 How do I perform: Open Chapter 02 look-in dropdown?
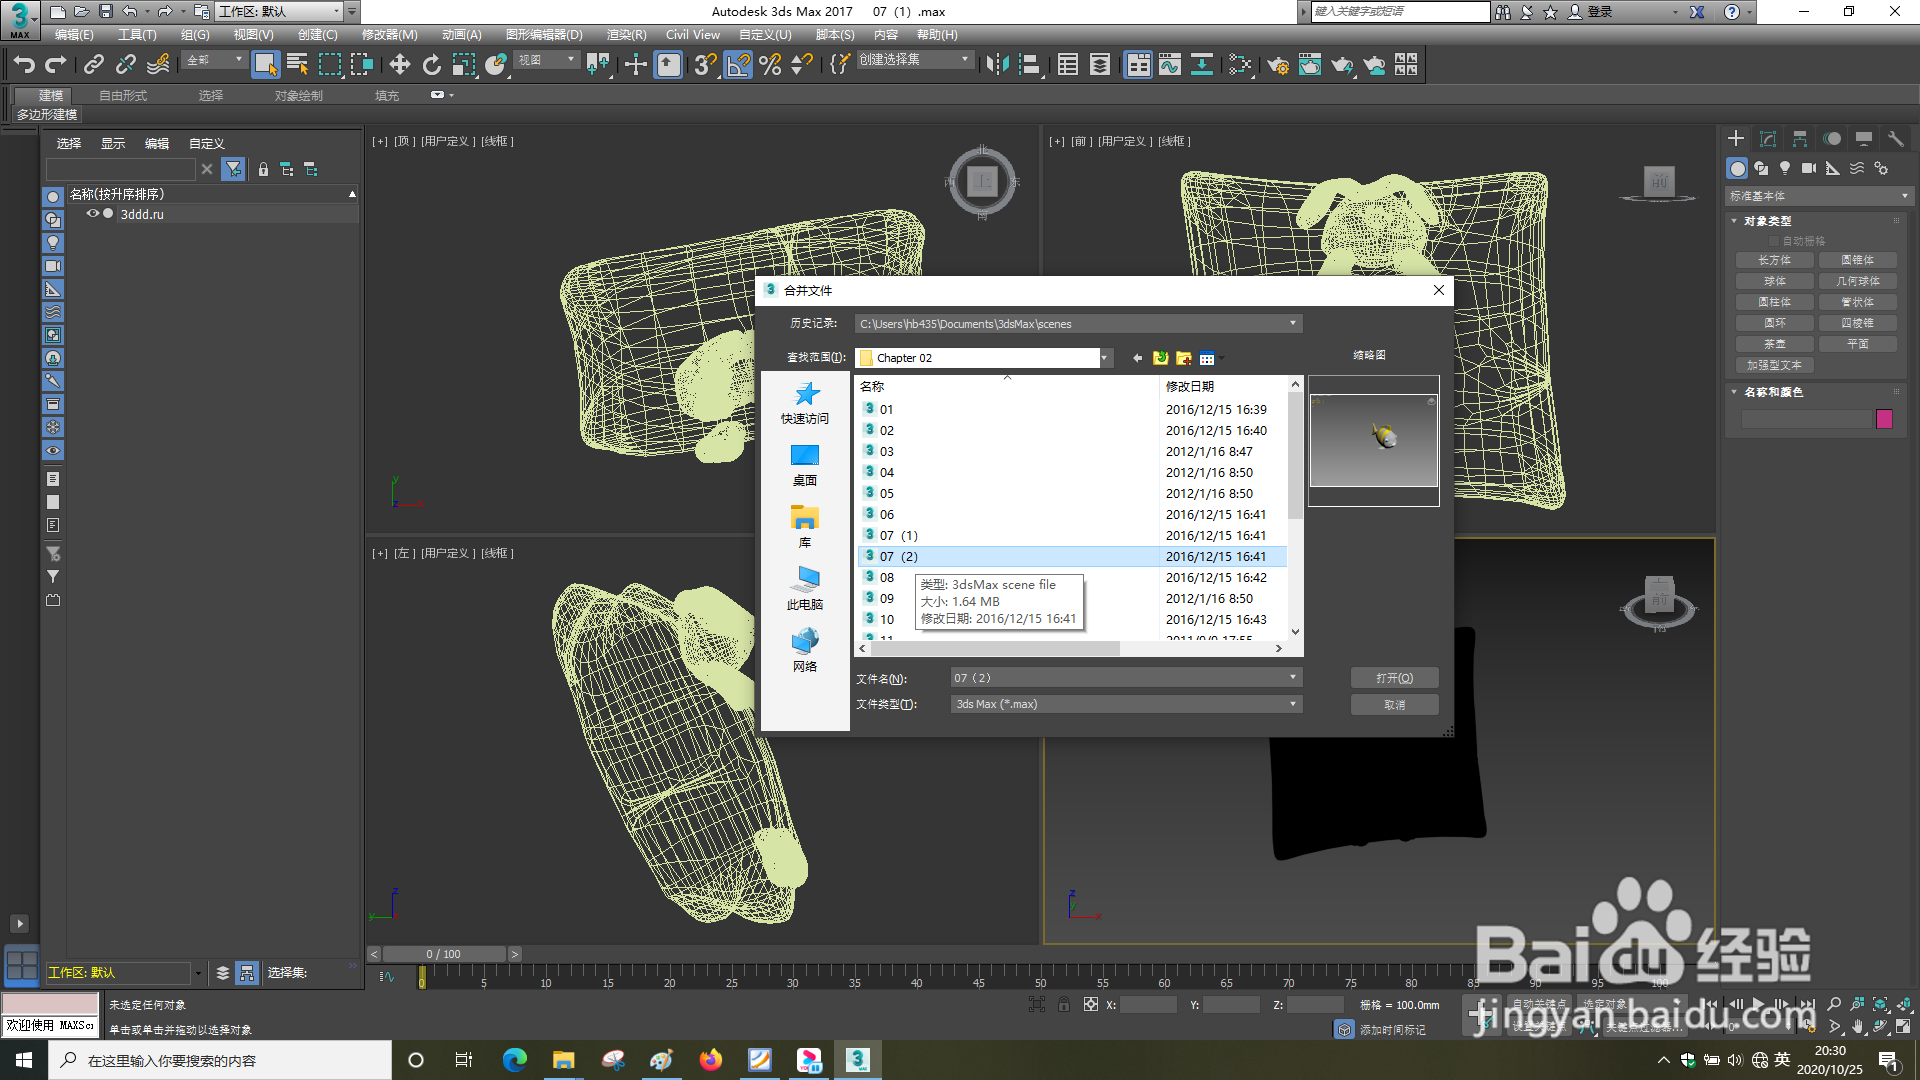(x=1105, y=358)
